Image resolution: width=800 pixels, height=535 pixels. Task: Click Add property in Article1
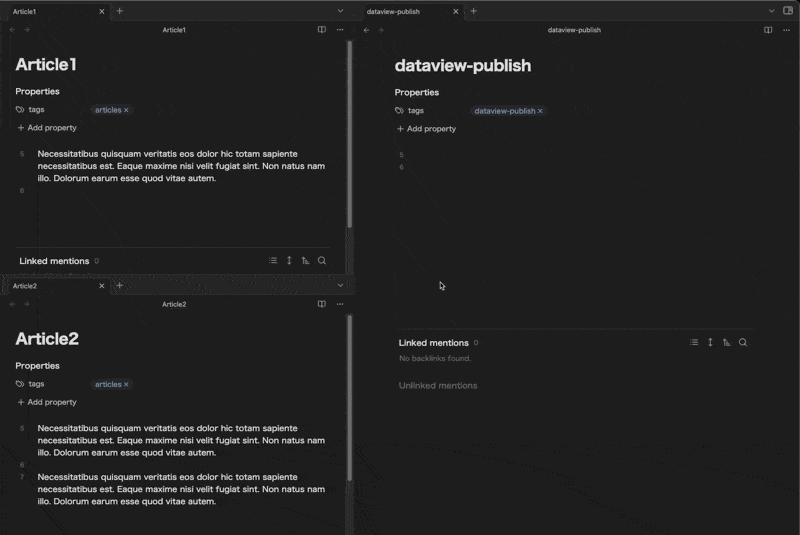[x=47, y=128]
